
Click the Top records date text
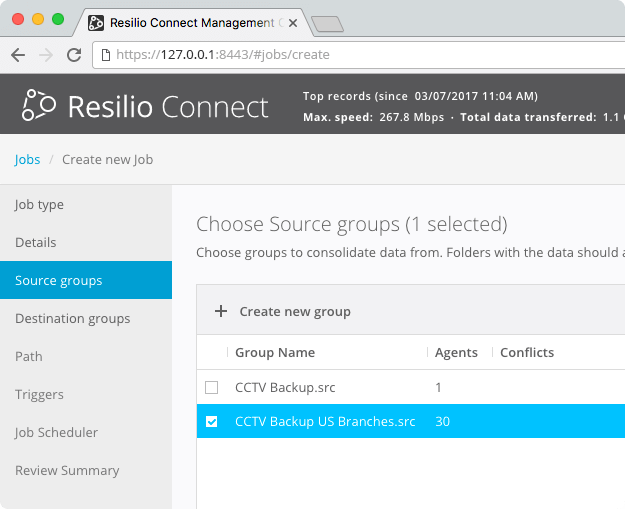[421, 96]
